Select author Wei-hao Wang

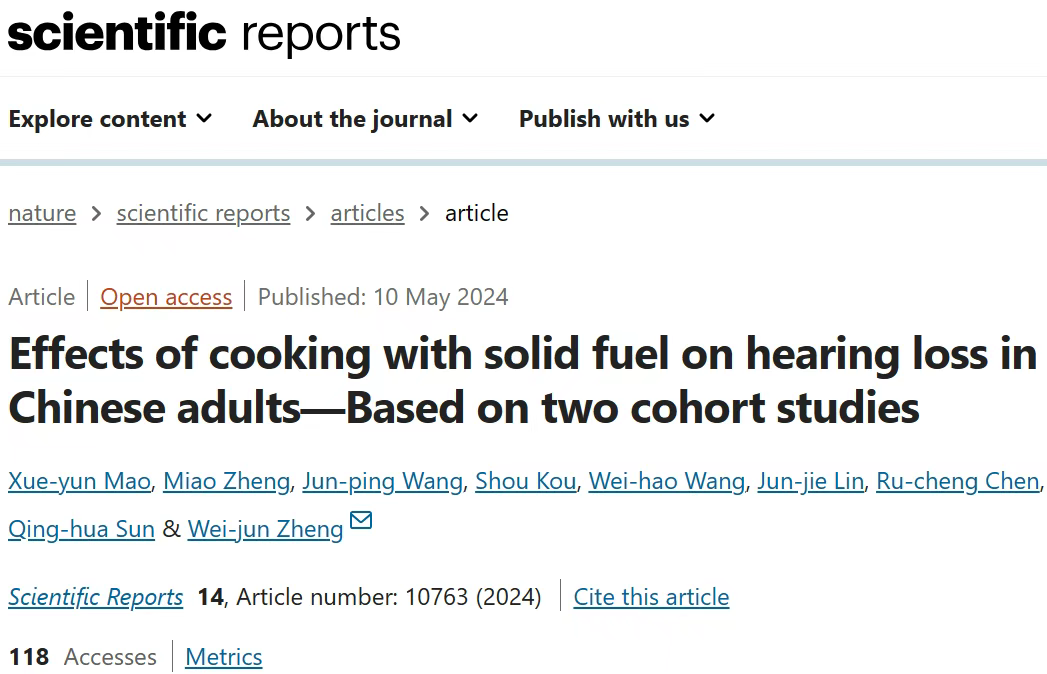point(666,481)
